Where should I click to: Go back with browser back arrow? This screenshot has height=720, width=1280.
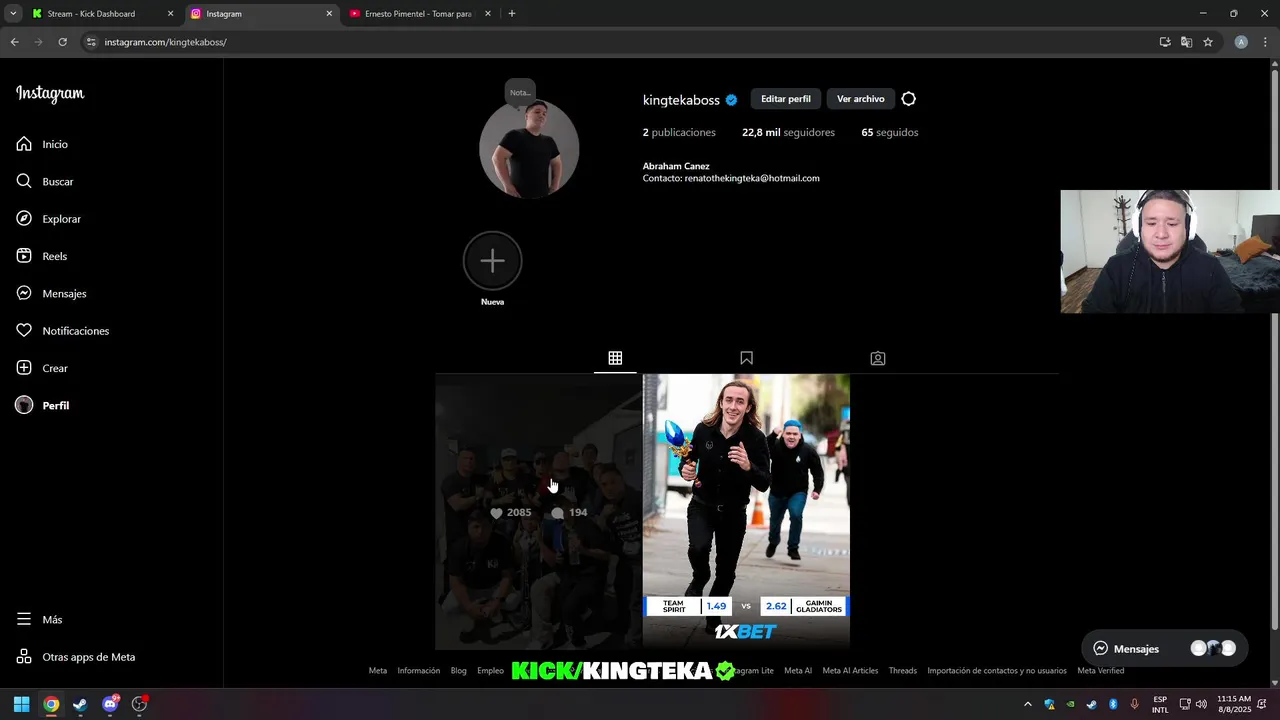click(14, 42)
